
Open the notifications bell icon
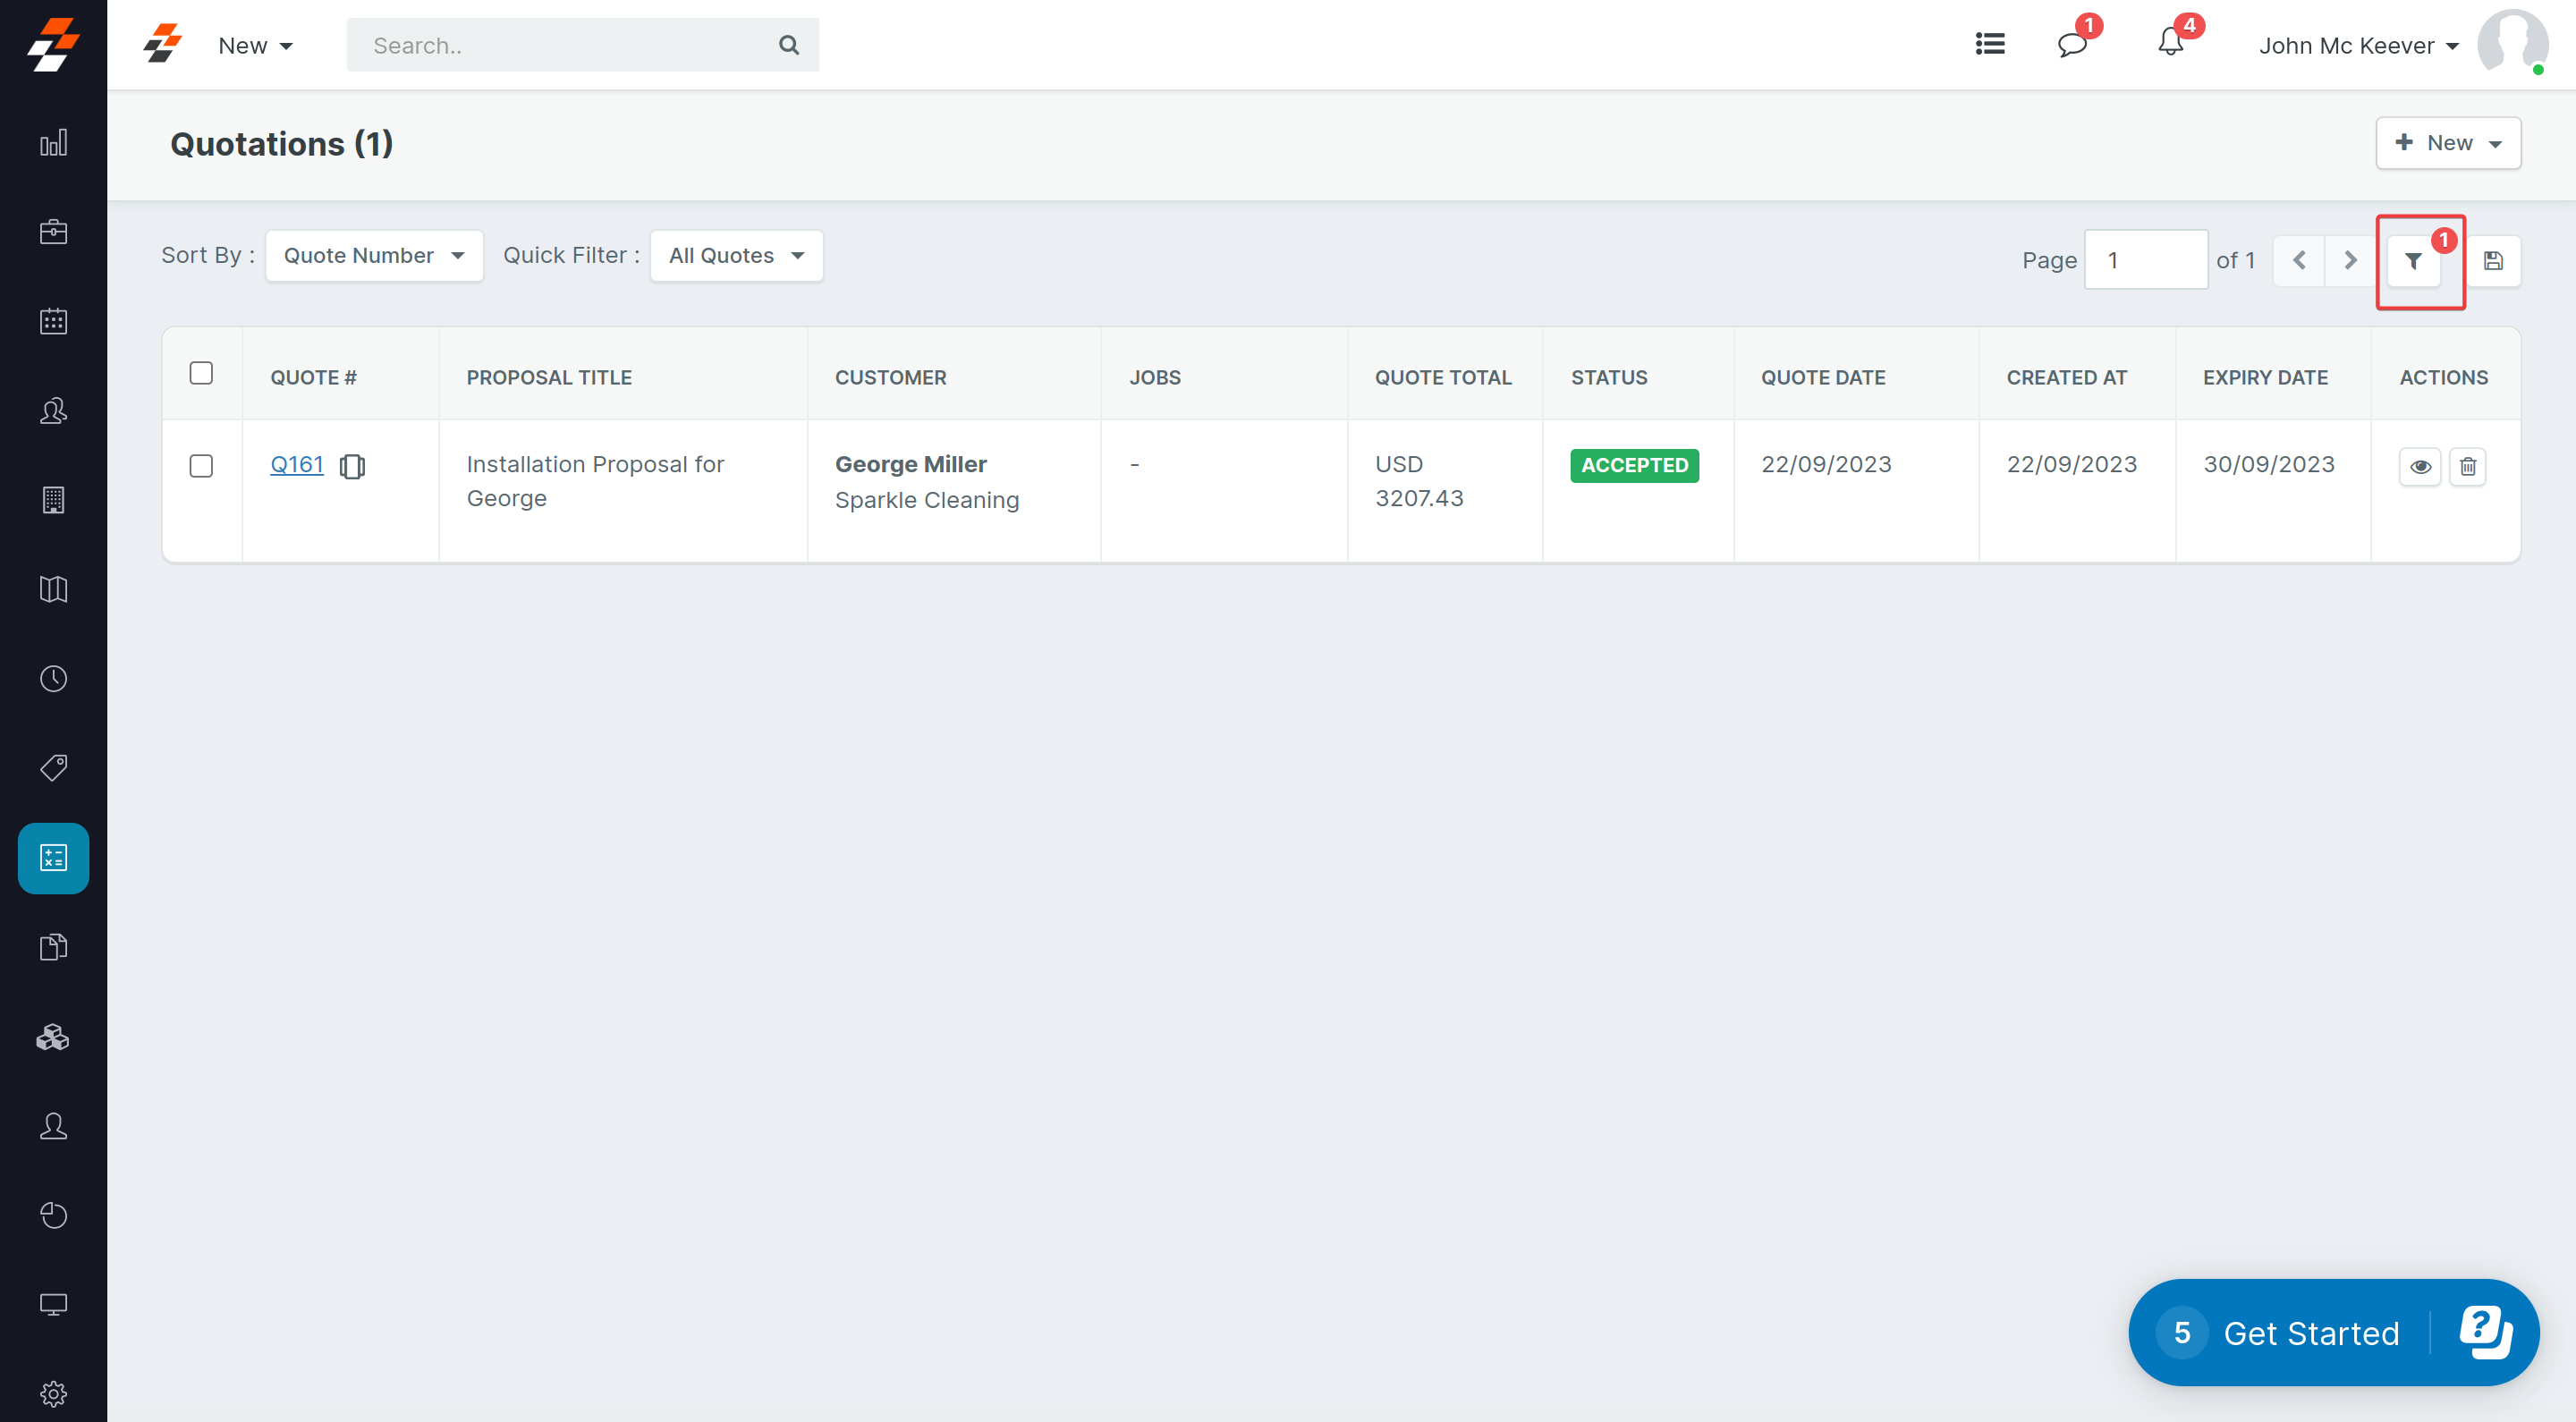tap(2170, 43)
